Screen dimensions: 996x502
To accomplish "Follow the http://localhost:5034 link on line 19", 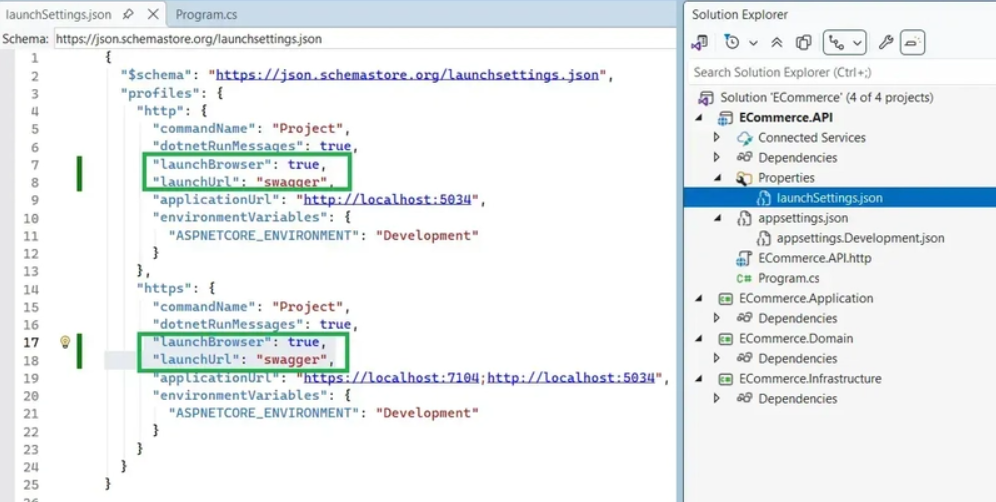I will point(571,377).
